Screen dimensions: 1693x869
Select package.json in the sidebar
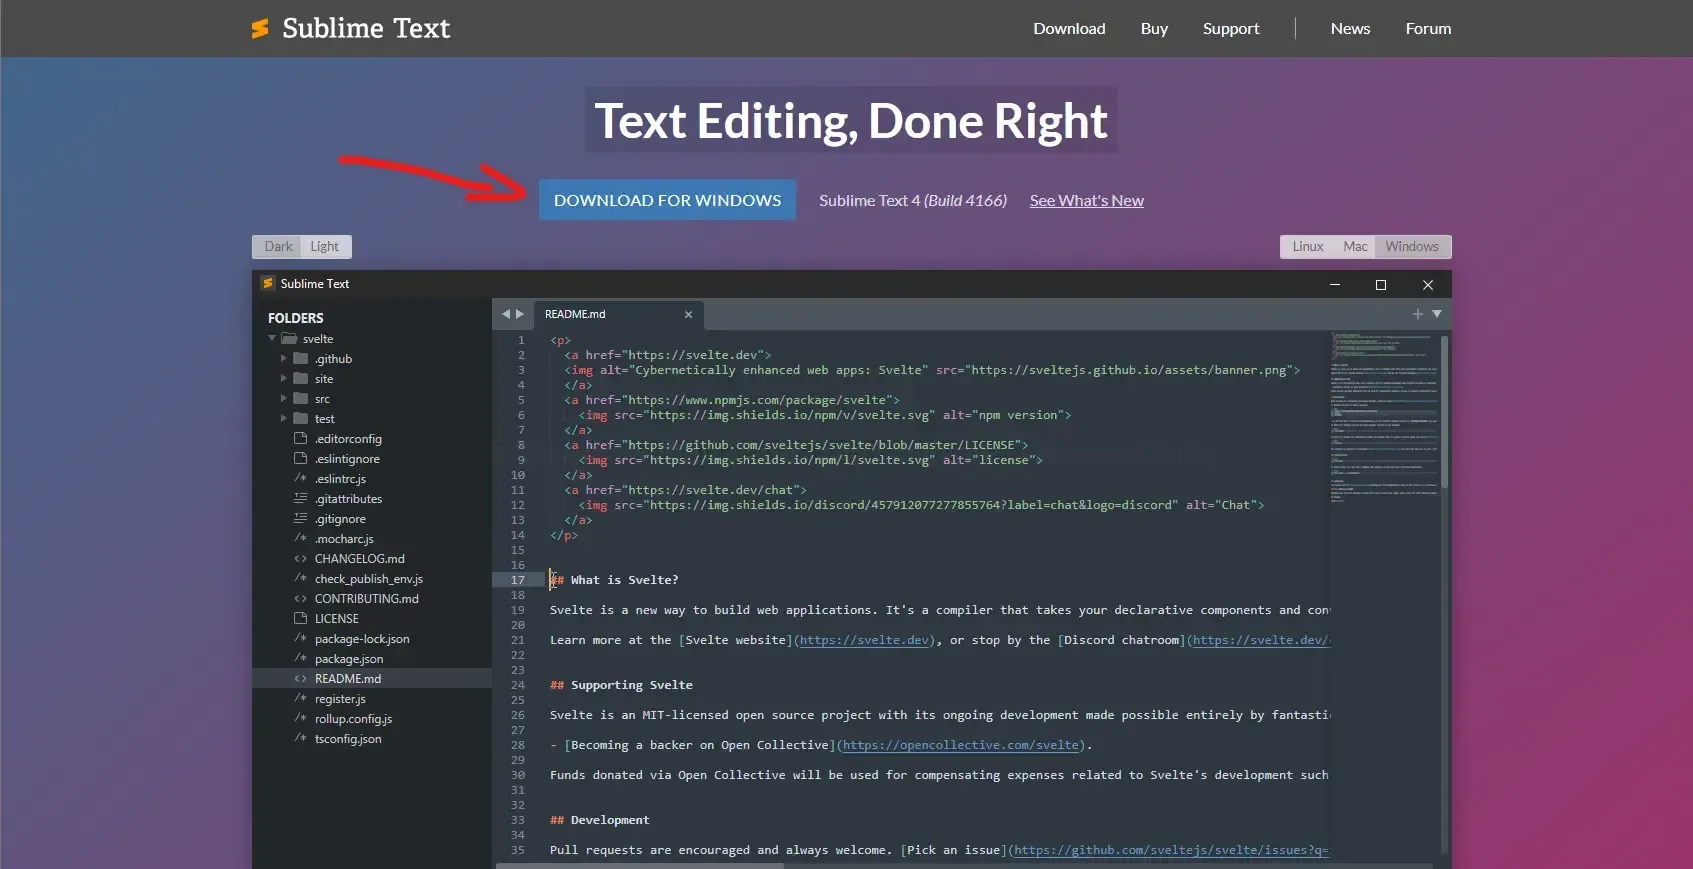(x=349, y=659)
